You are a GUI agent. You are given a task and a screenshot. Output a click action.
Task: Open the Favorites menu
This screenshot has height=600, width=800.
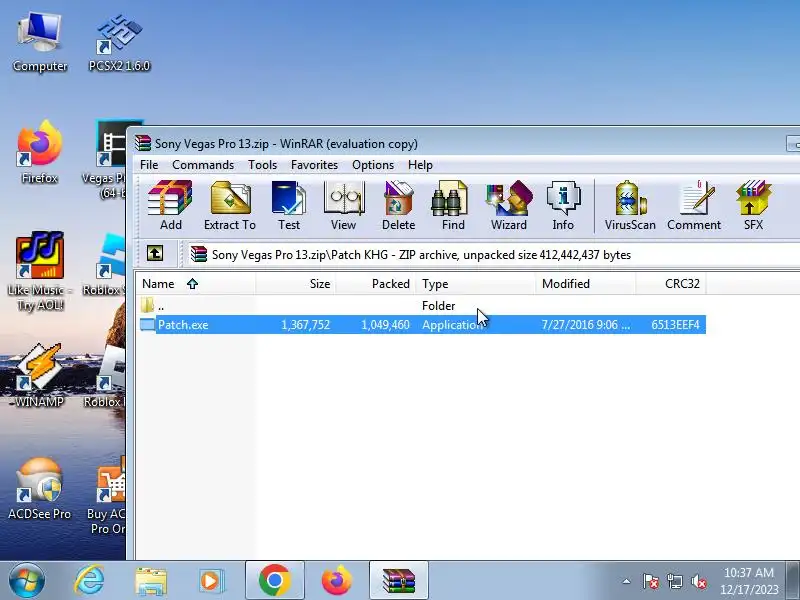click(314, 165)
